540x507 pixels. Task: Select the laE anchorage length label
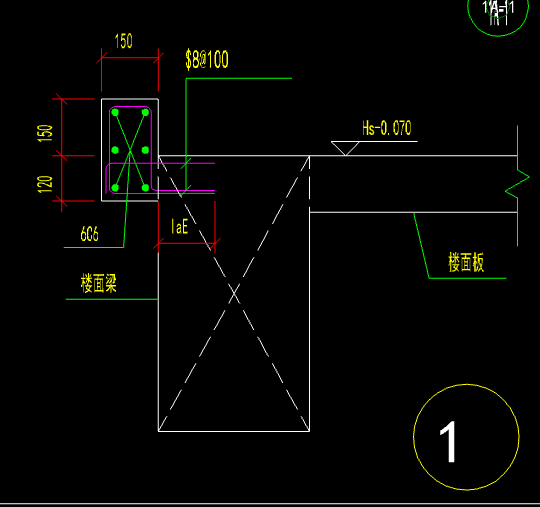click(x=179, y=227)
